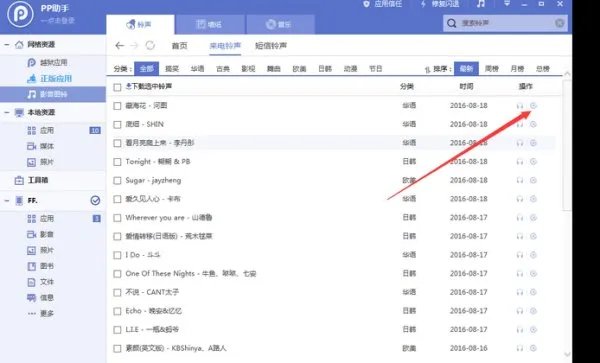Open 正版应用 in the sidebar

pos(49,79)
